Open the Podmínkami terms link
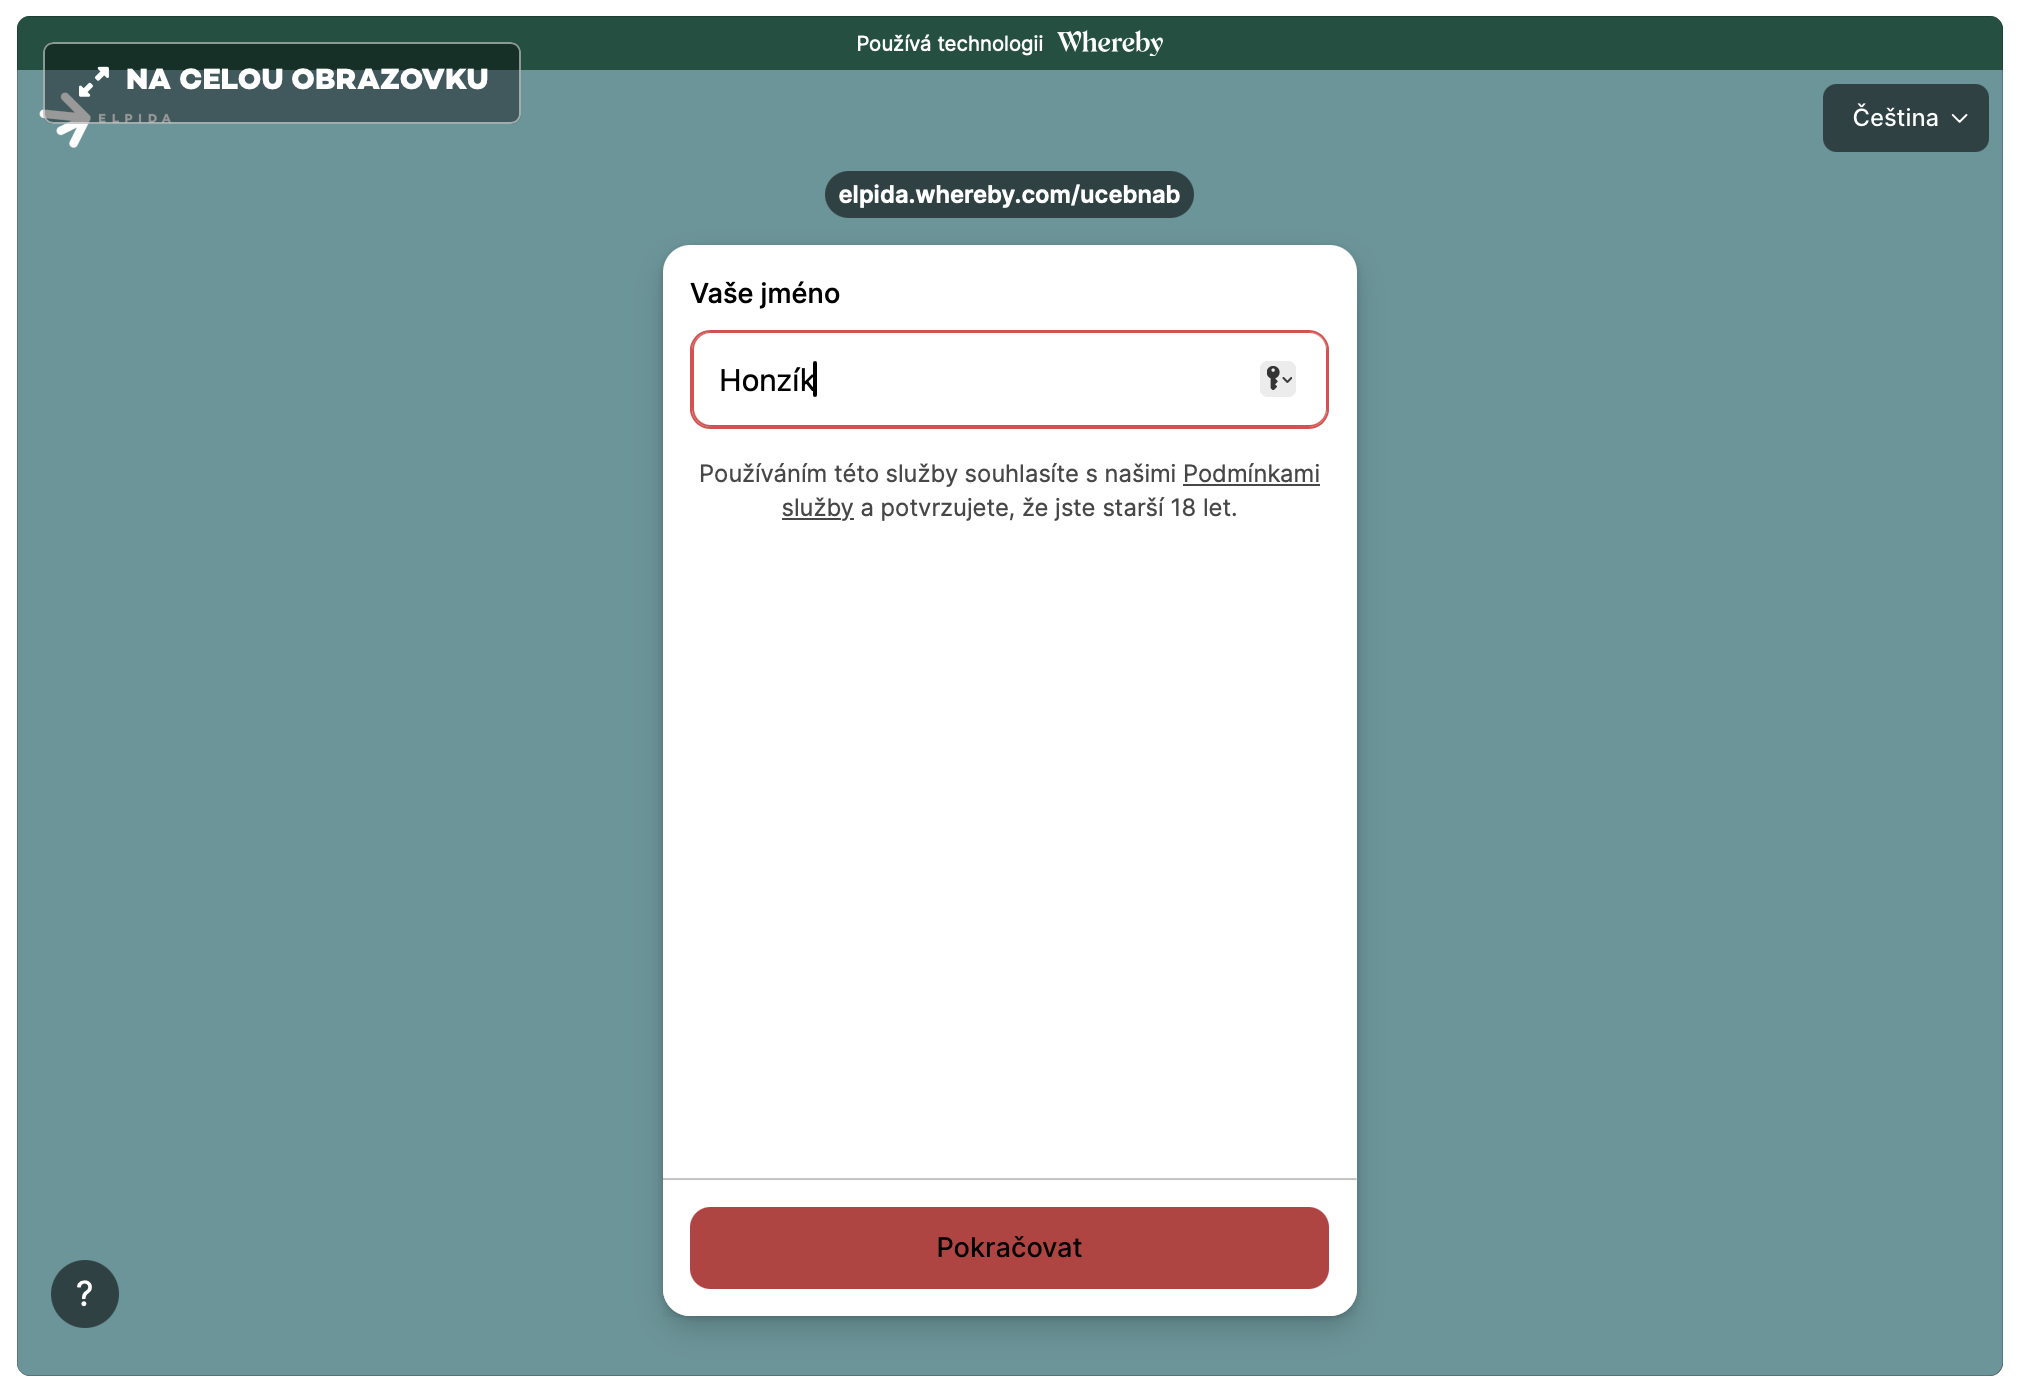The image size is (2028, 1396). point(1251,473)
